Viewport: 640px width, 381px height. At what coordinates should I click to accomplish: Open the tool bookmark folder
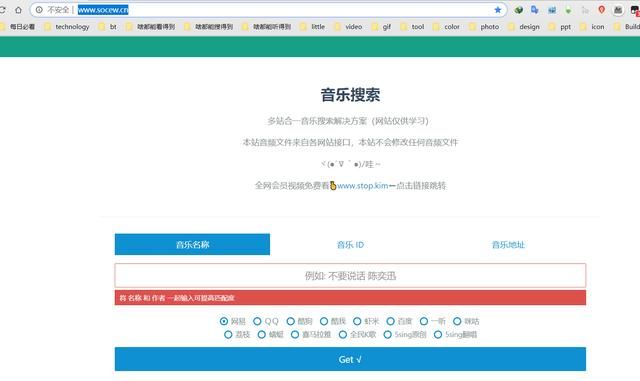click(412, 27)
